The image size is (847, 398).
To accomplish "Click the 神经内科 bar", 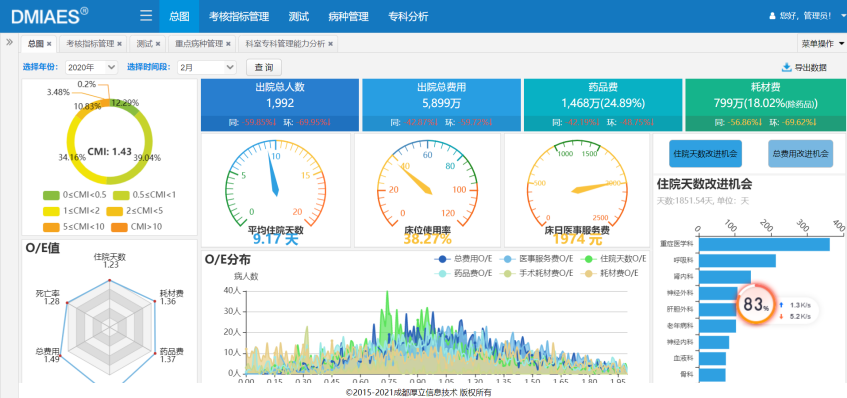I will (714, 342).
